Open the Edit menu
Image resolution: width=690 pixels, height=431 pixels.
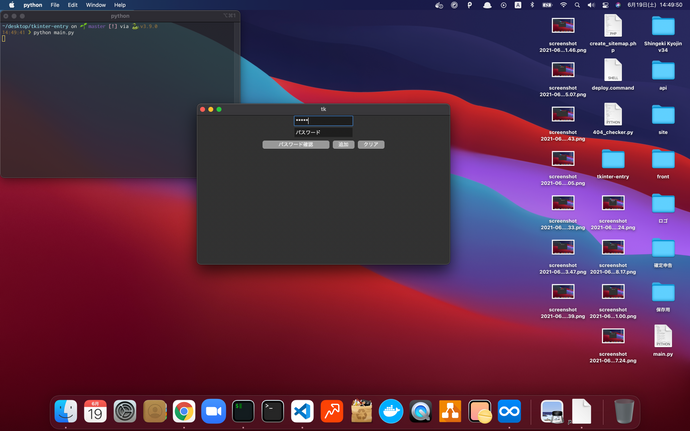click(73, 5)
